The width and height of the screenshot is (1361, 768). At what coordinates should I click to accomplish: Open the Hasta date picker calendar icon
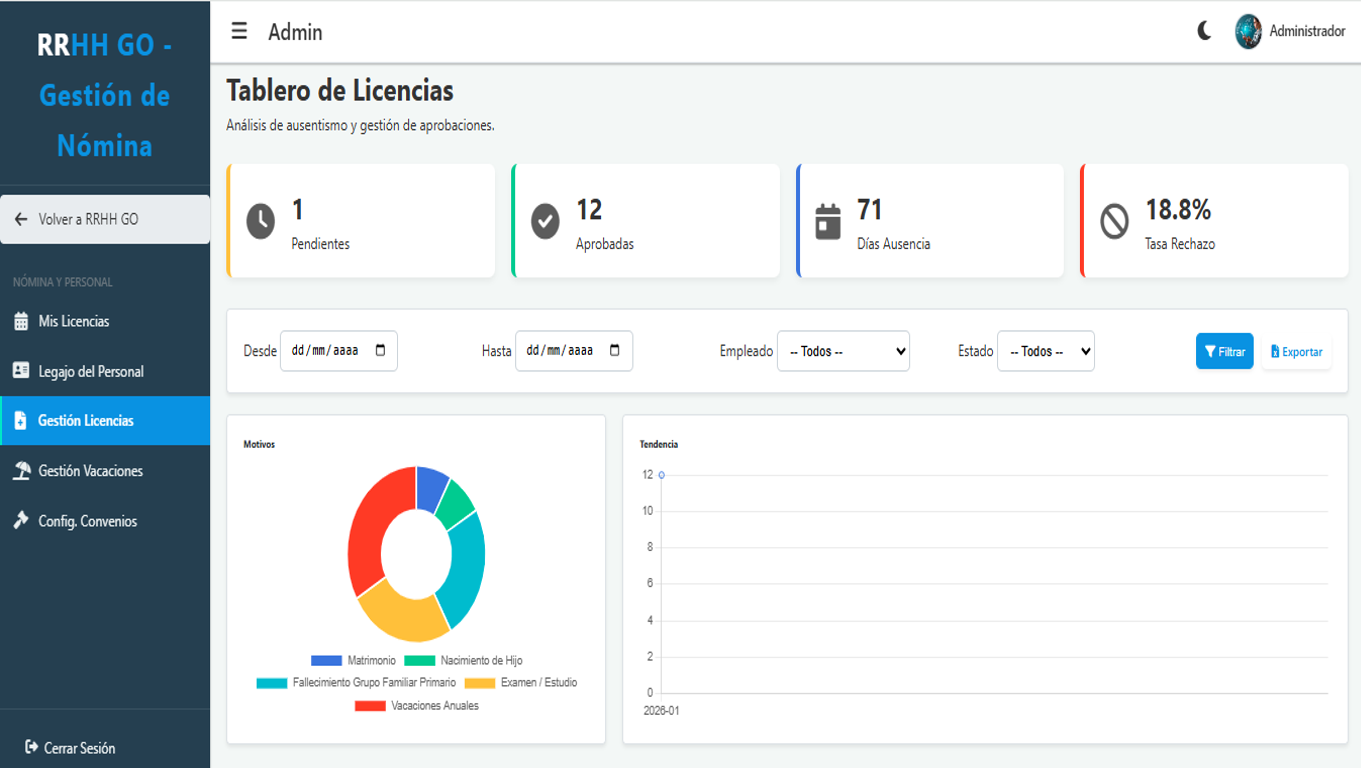(615, 351)
